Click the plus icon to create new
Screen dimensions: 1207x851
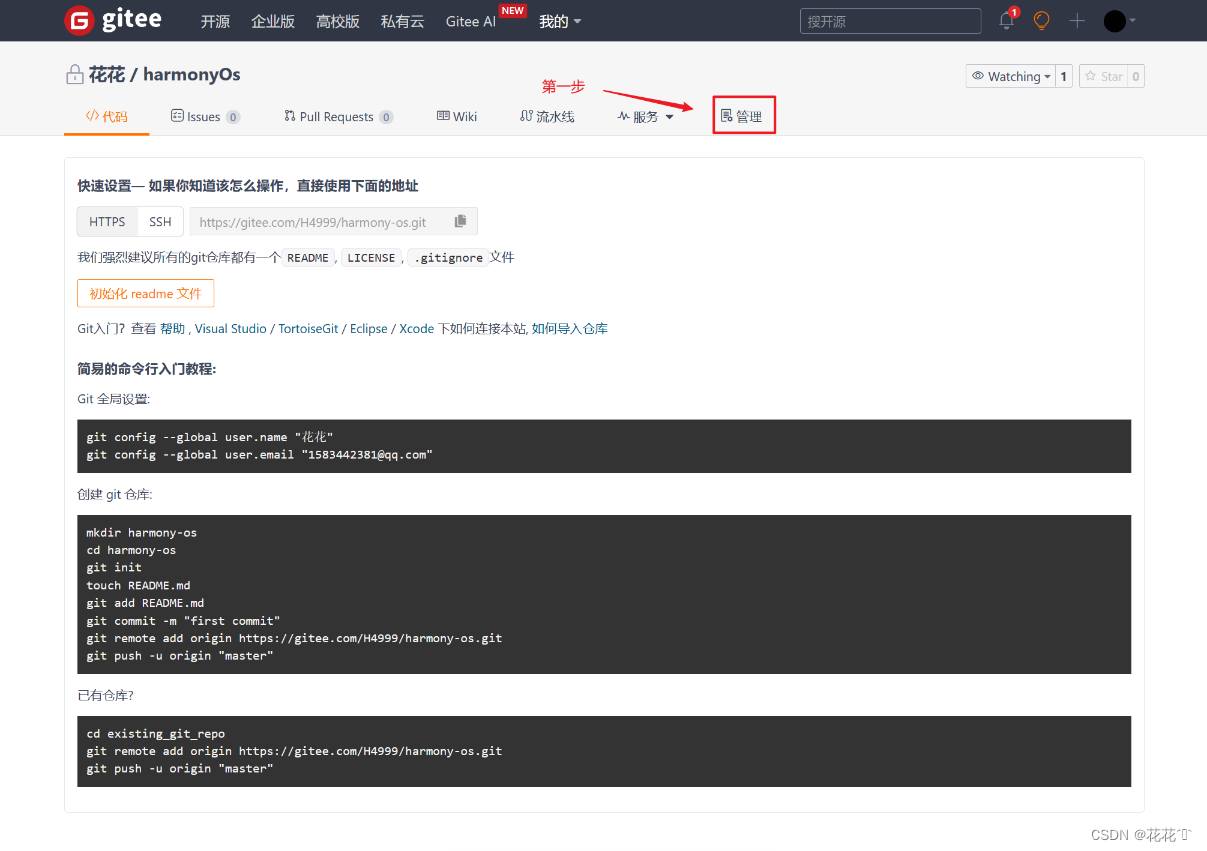pos(1077,20)
